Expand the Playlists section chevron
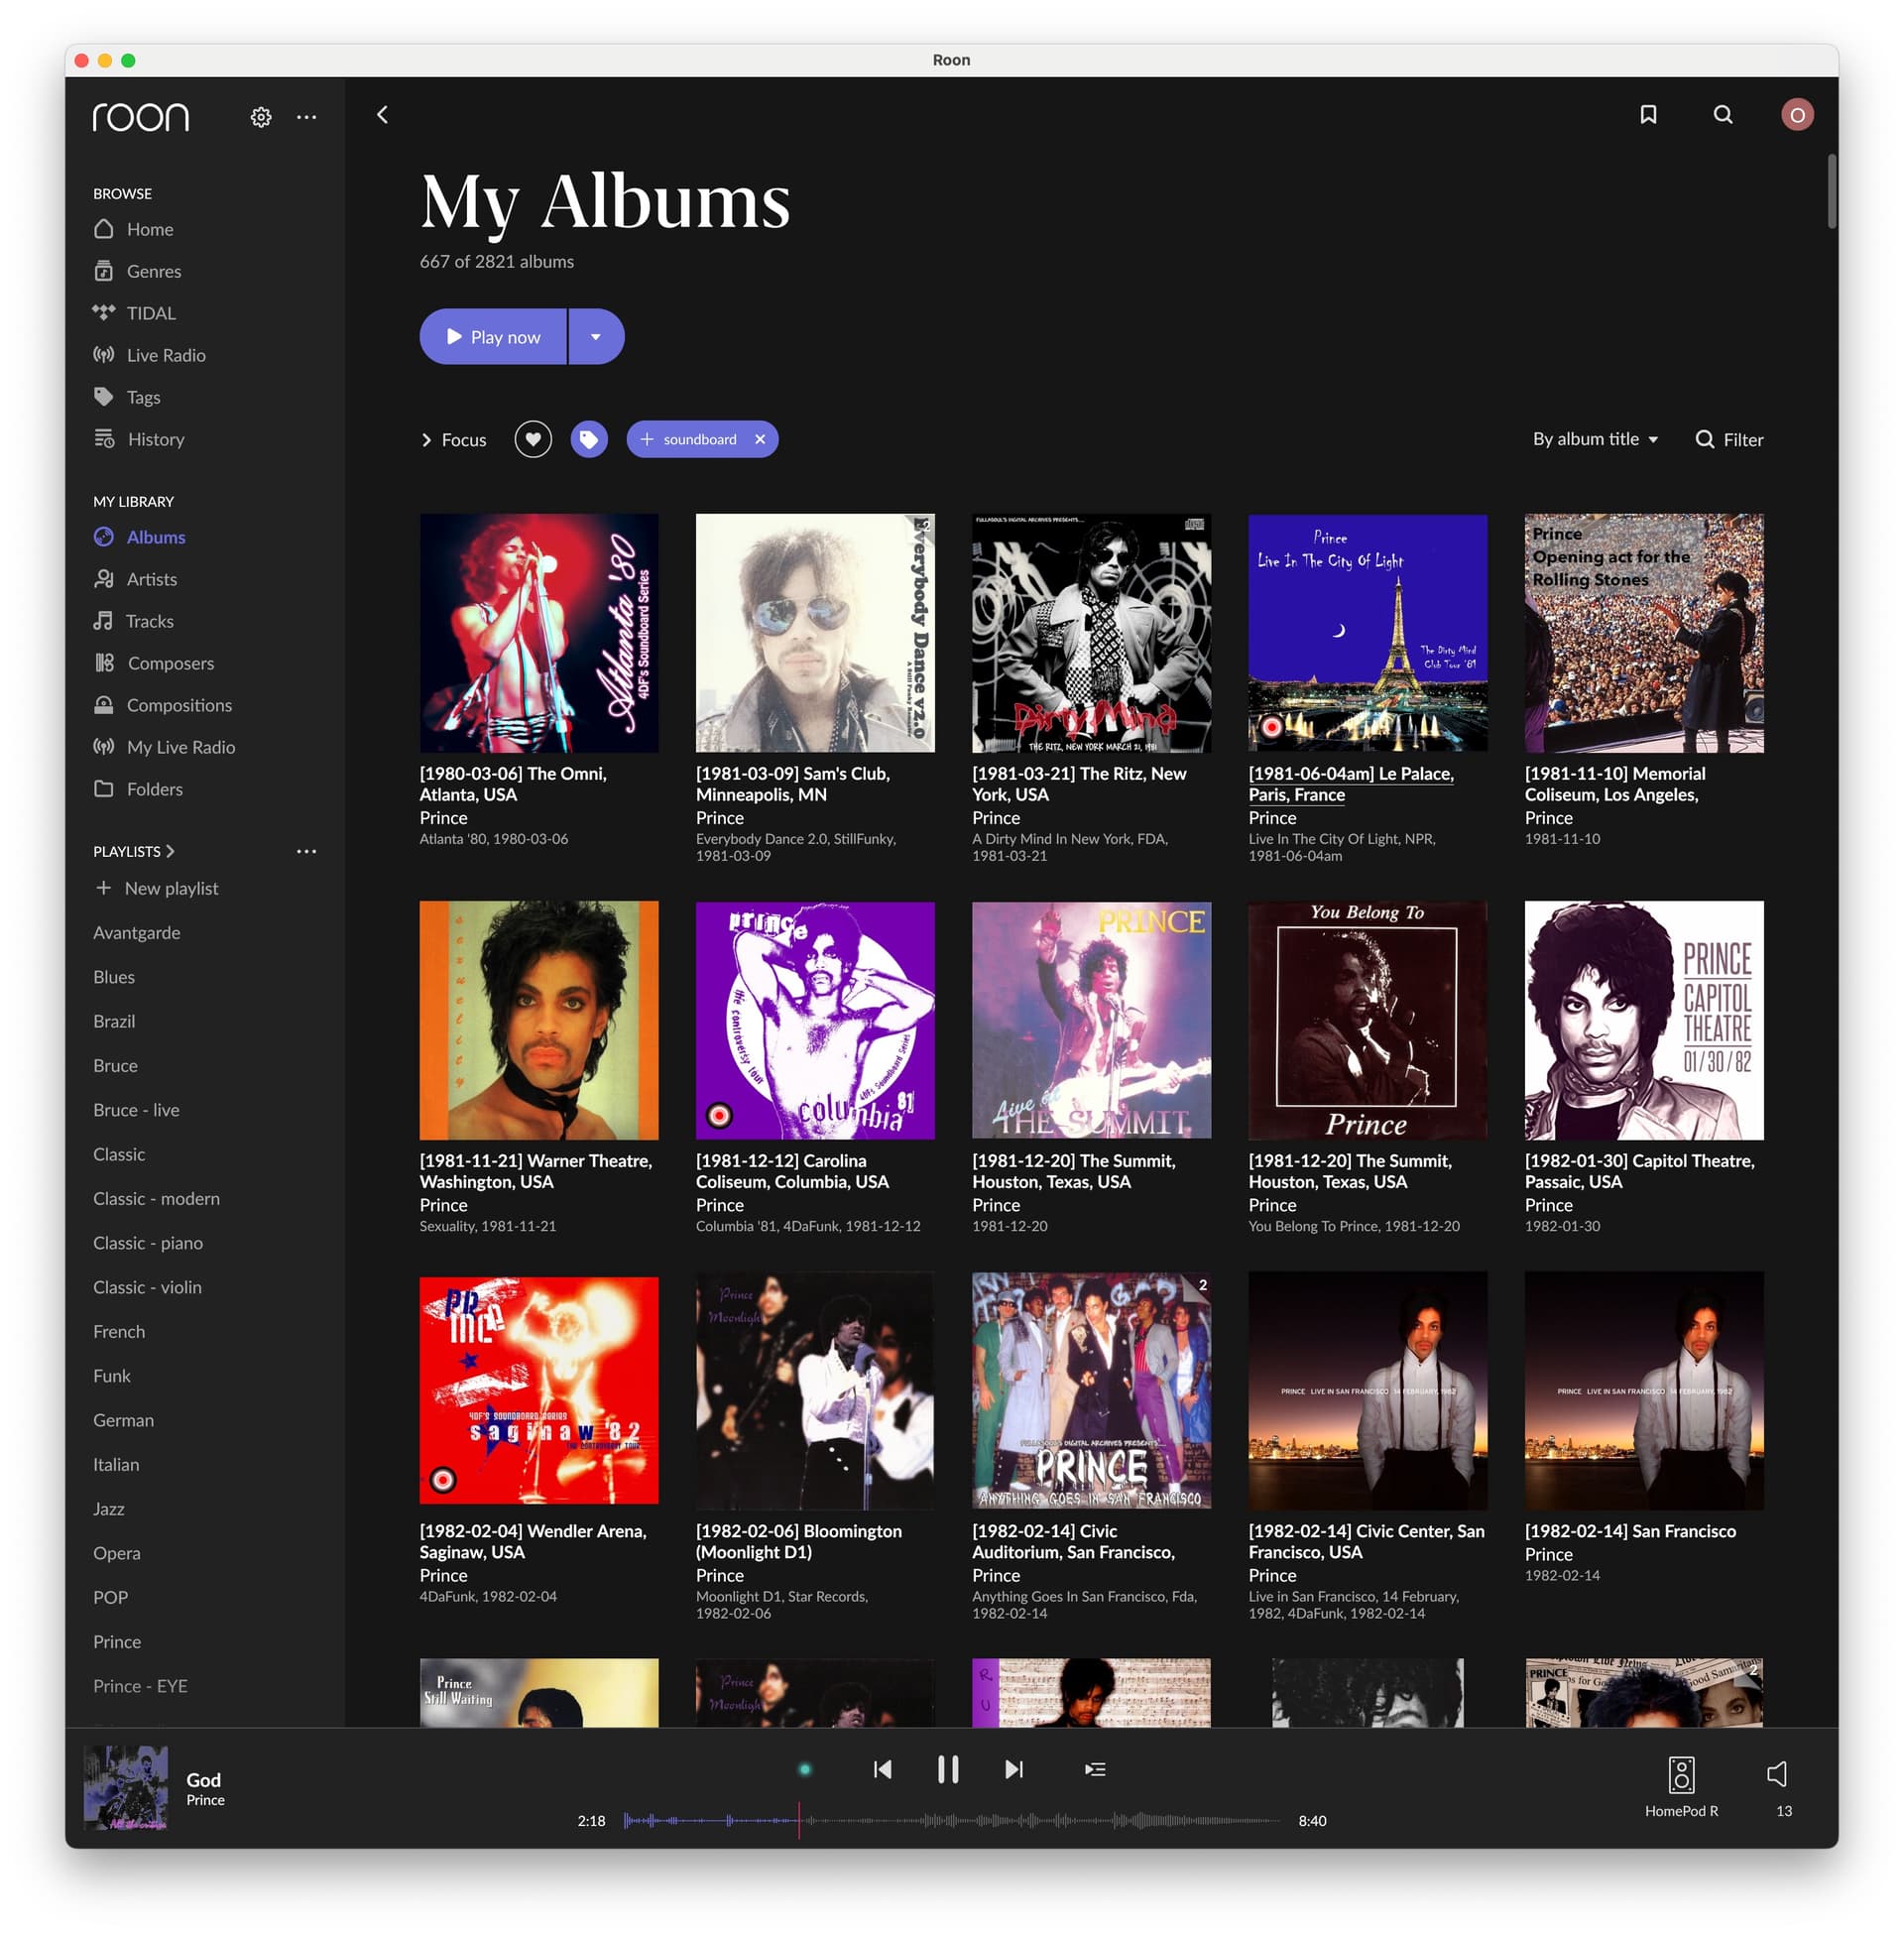The width and height of the screenshot is (1904, 1935). coord(171,851)
